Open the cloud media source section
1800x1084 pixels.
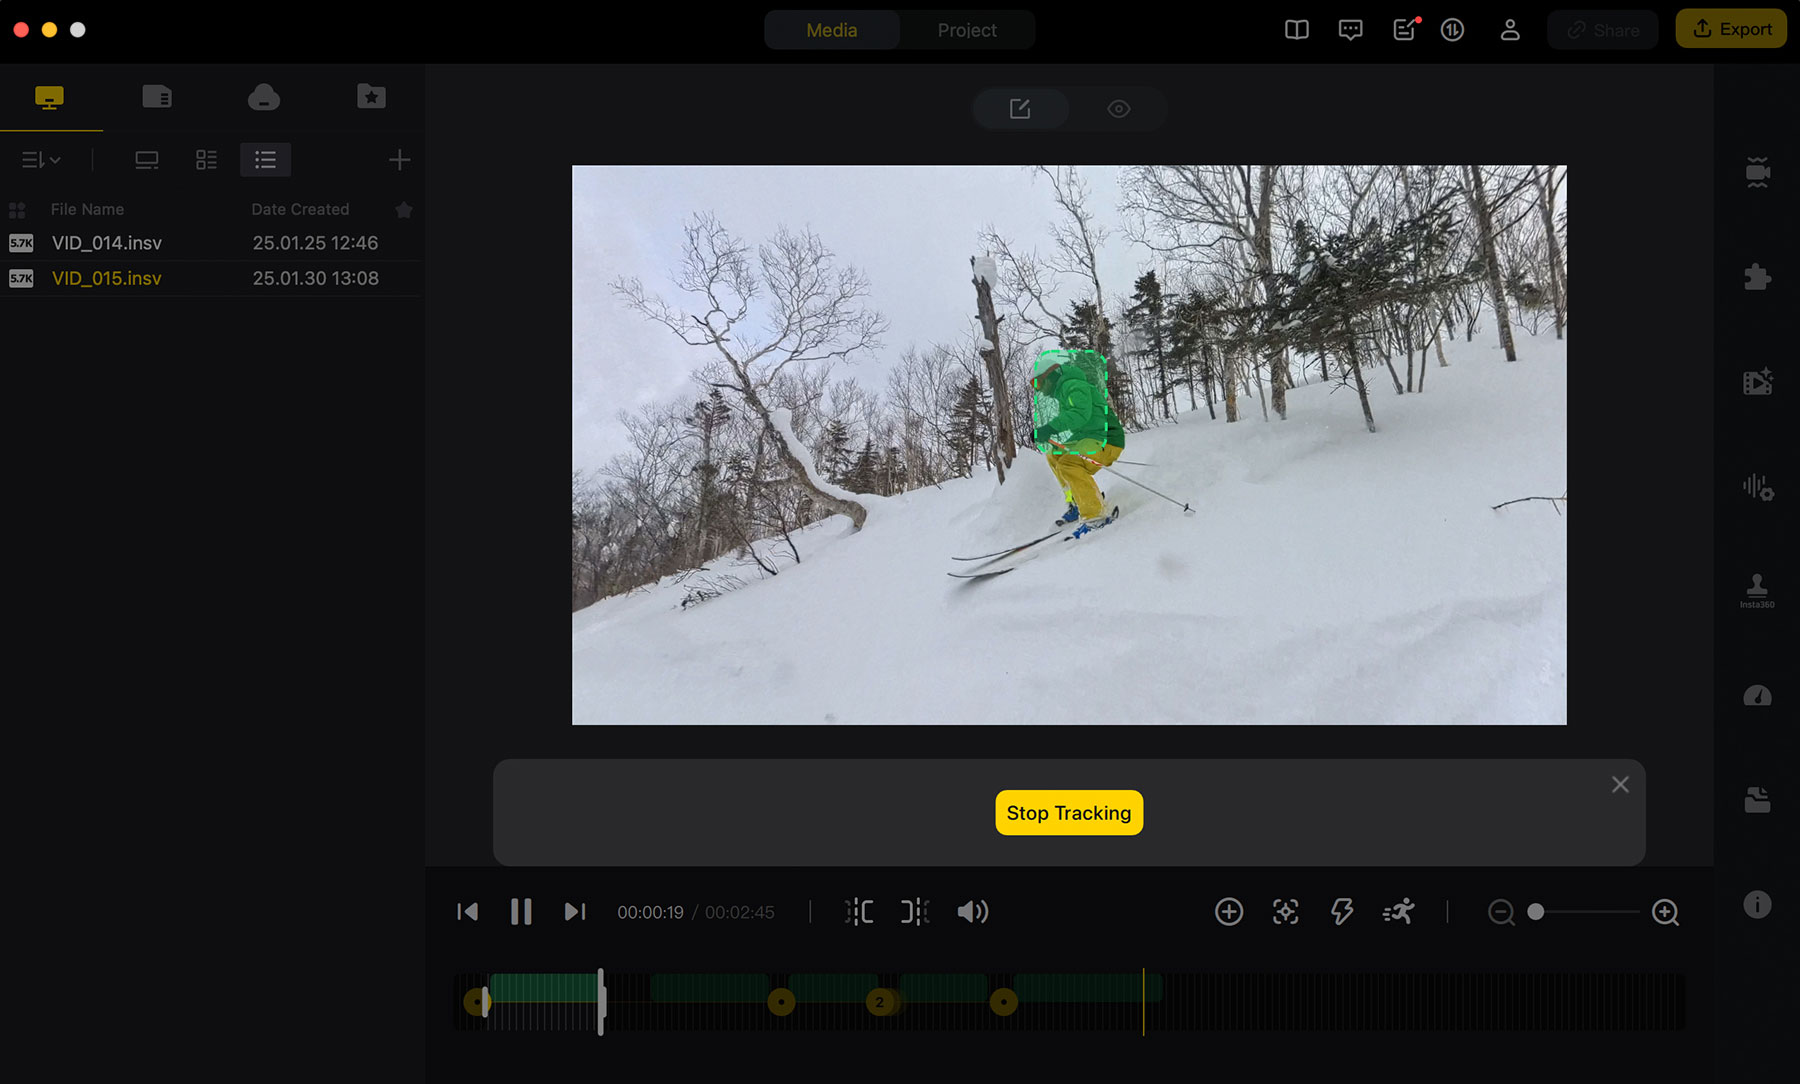coord(263,96)
